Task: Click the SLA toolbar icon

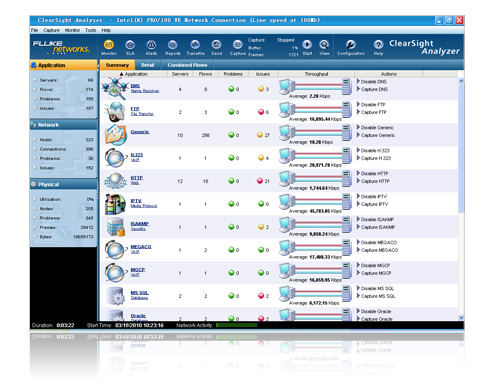Action: coord(130,45)
